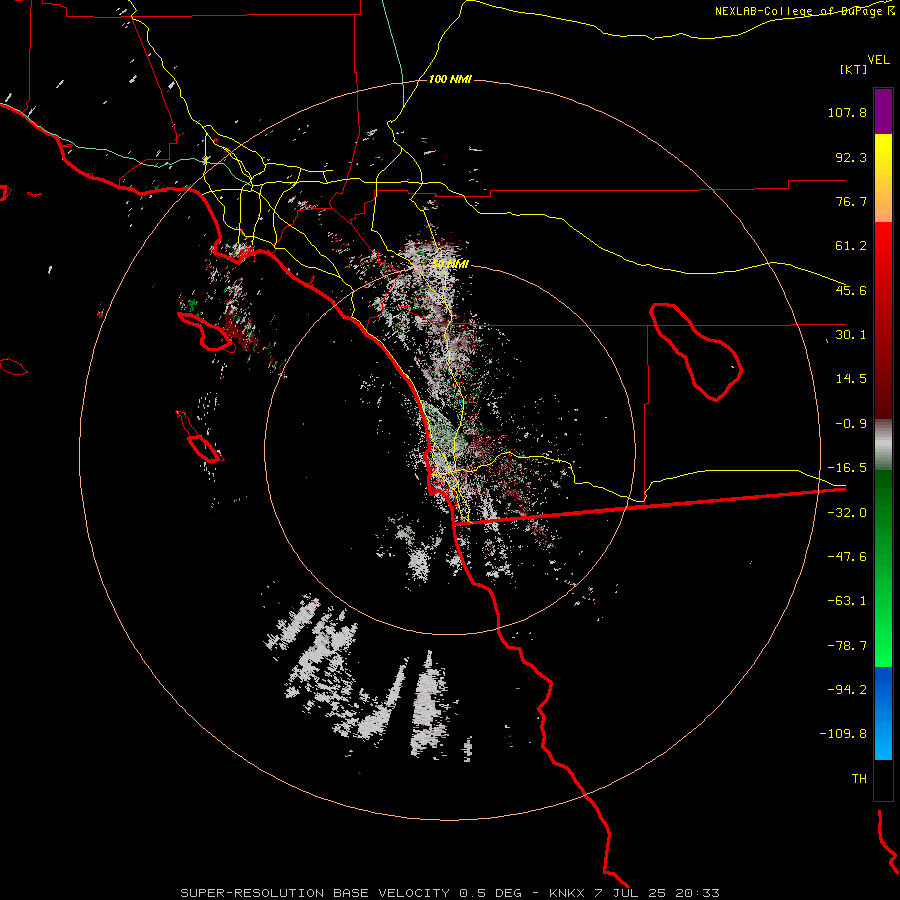900x900 pixels.
Task: Select the -78.7 scale value
Action: point(847,646)
